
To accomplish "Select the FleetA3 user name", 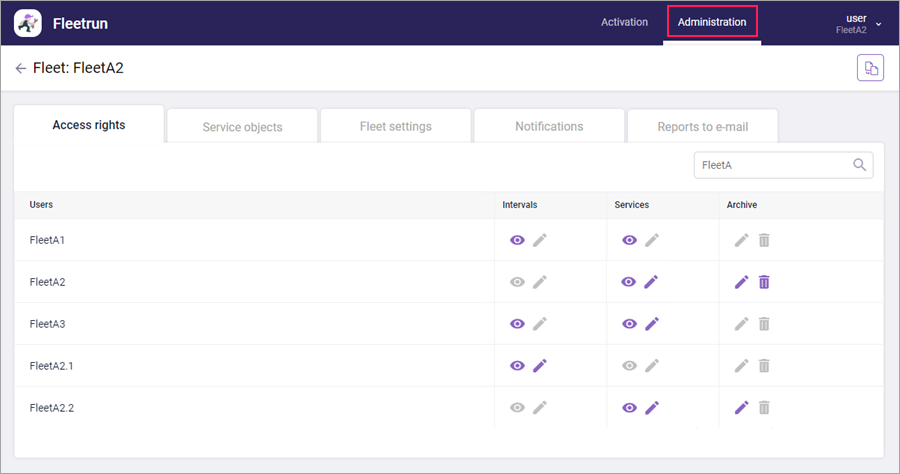I will (x=47, y=324).
